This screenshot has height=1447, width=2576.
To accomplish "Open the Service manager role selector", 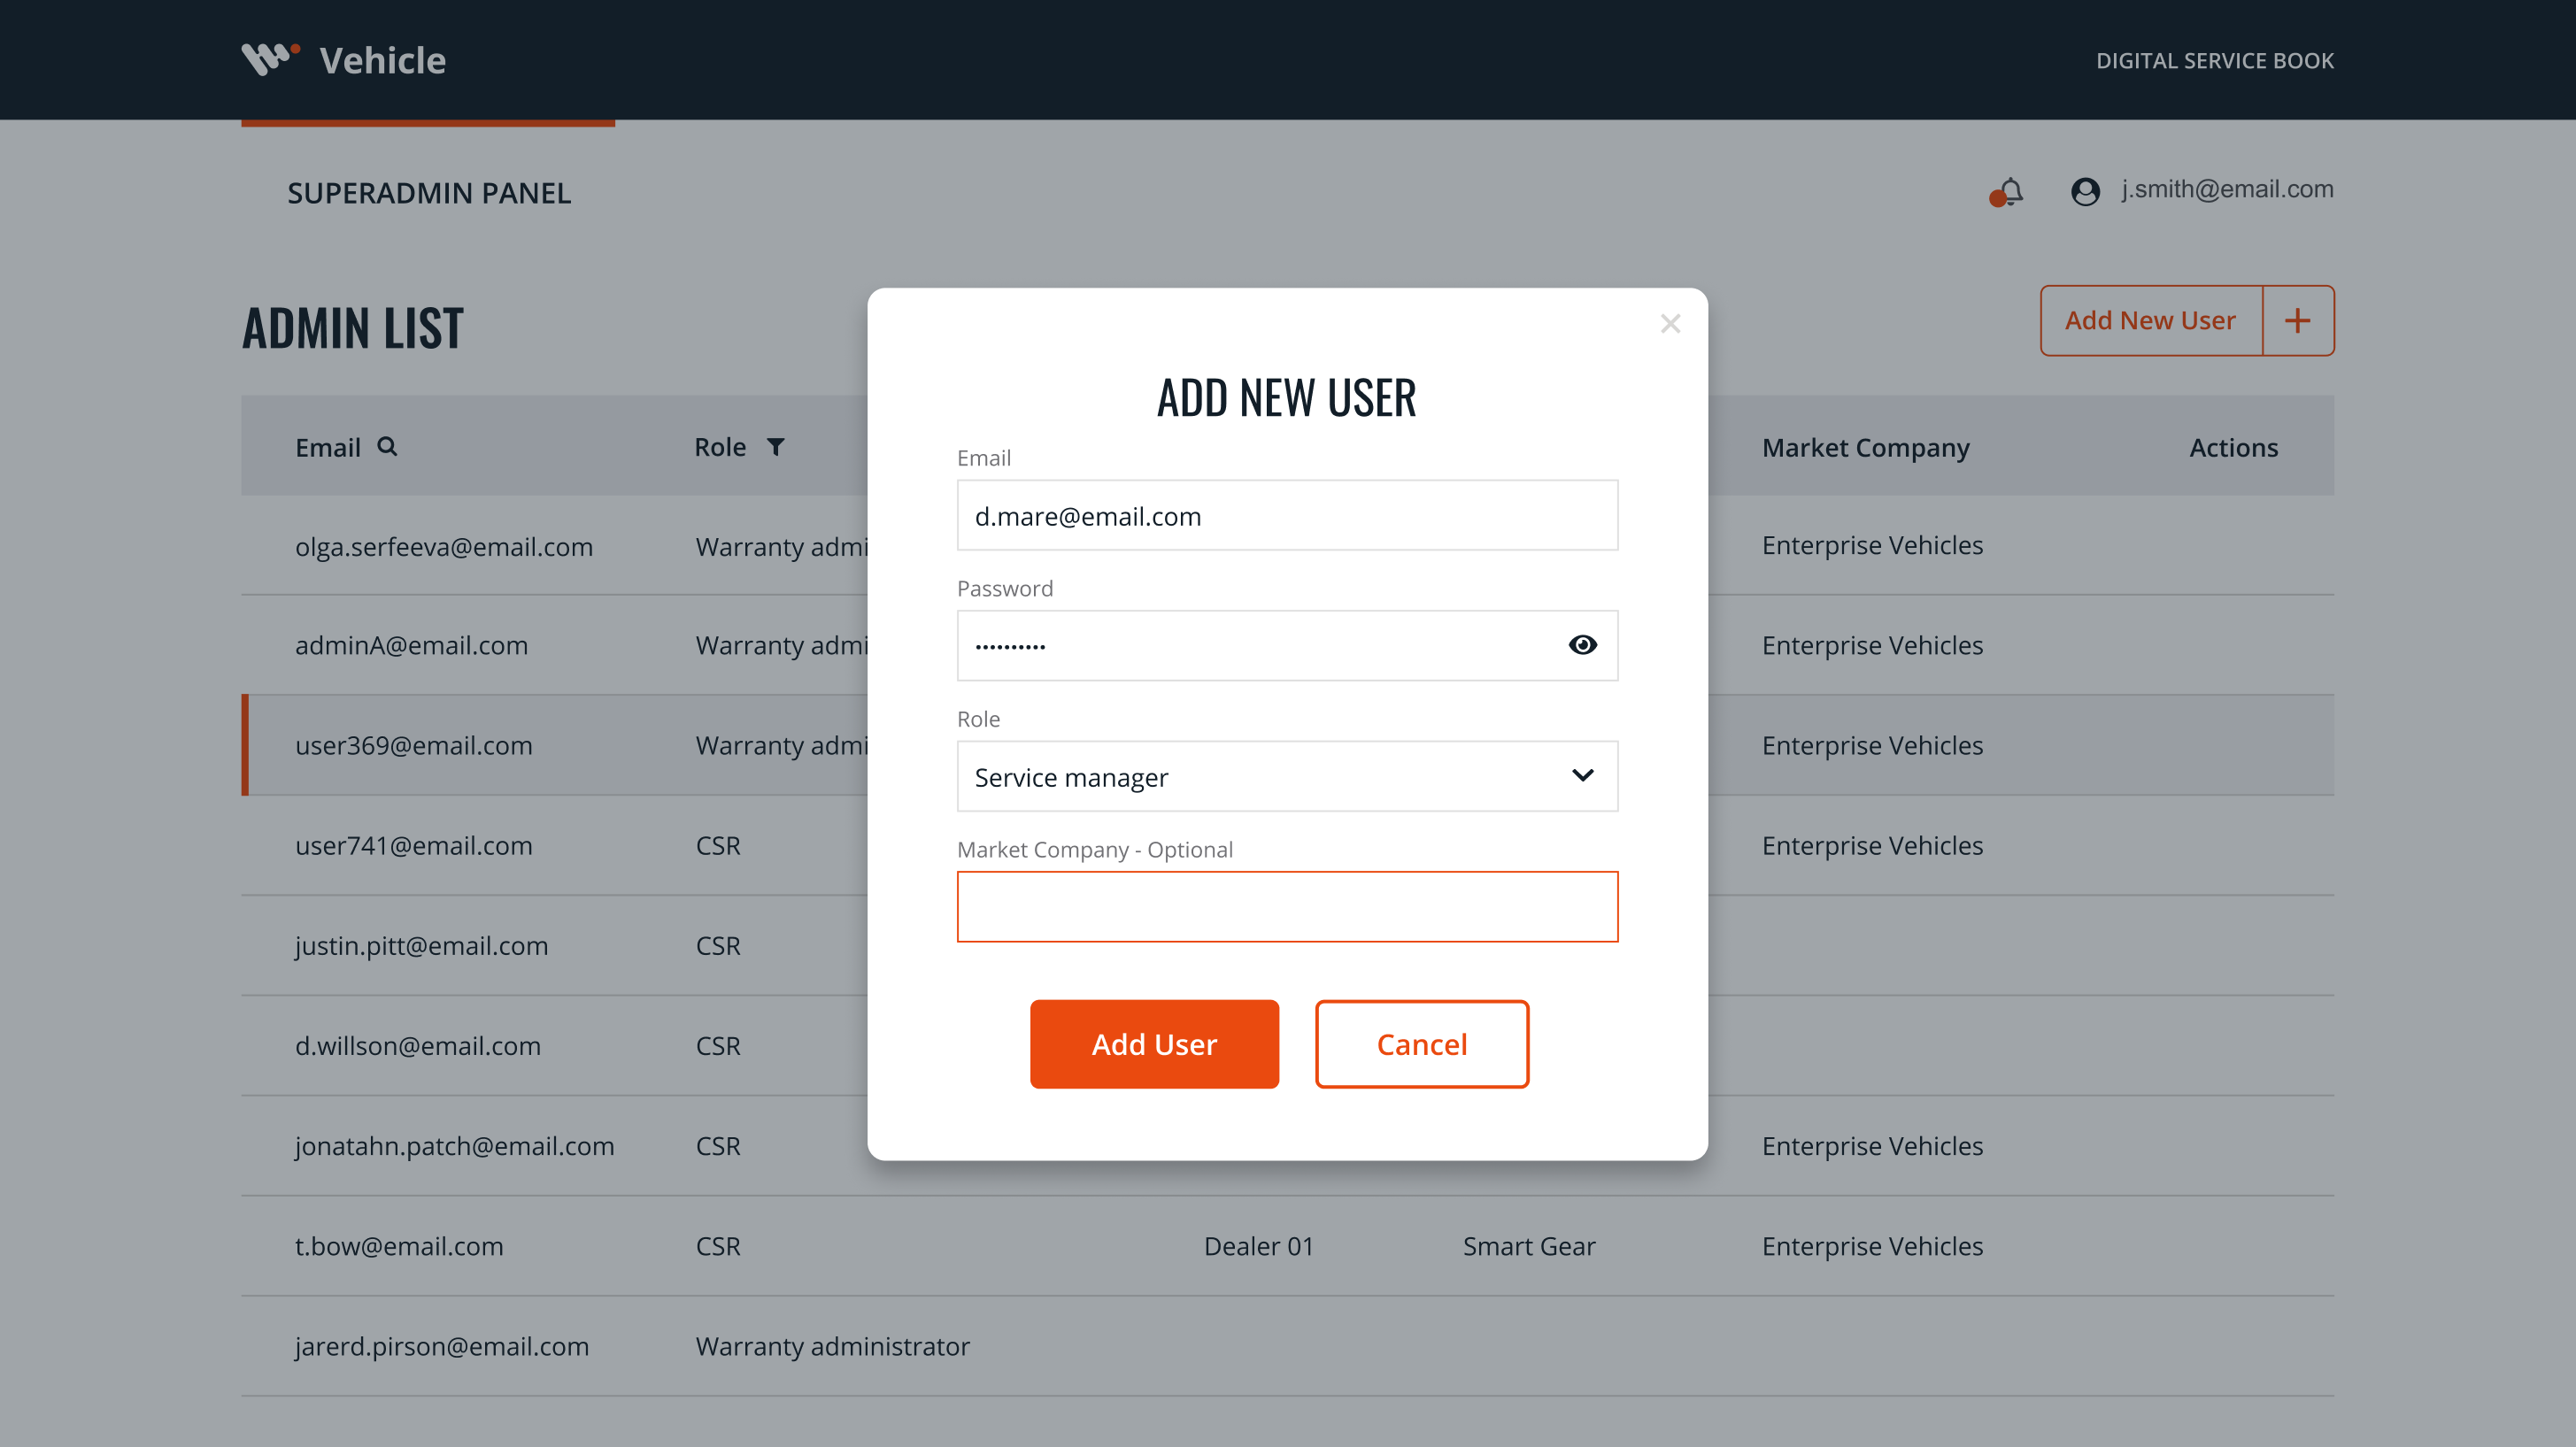I will click(1250, 776).
